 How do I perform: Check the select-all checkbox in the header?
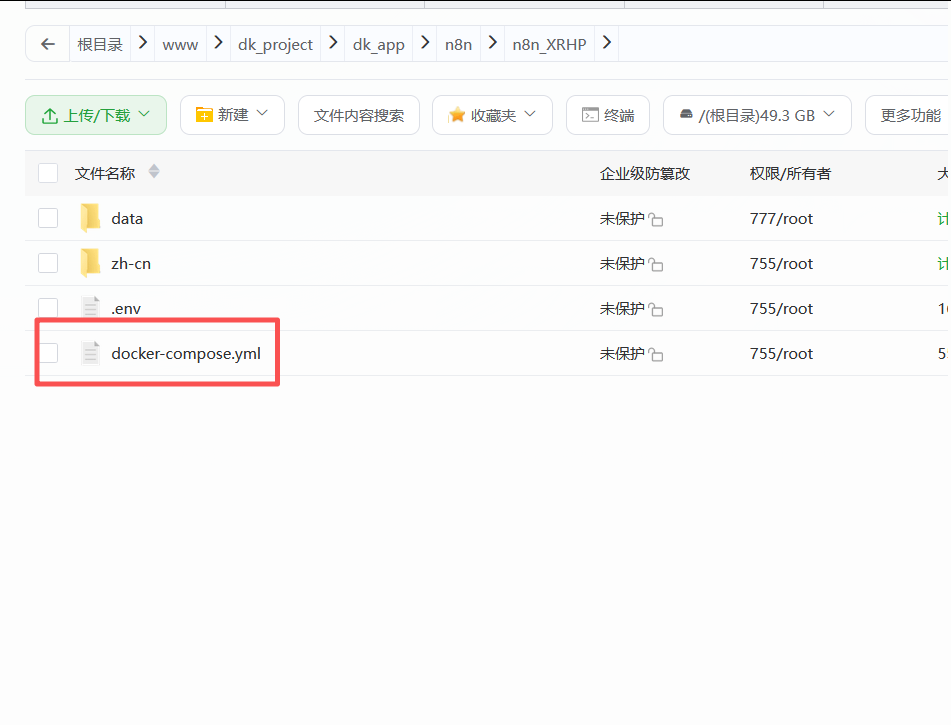[48, 172]
